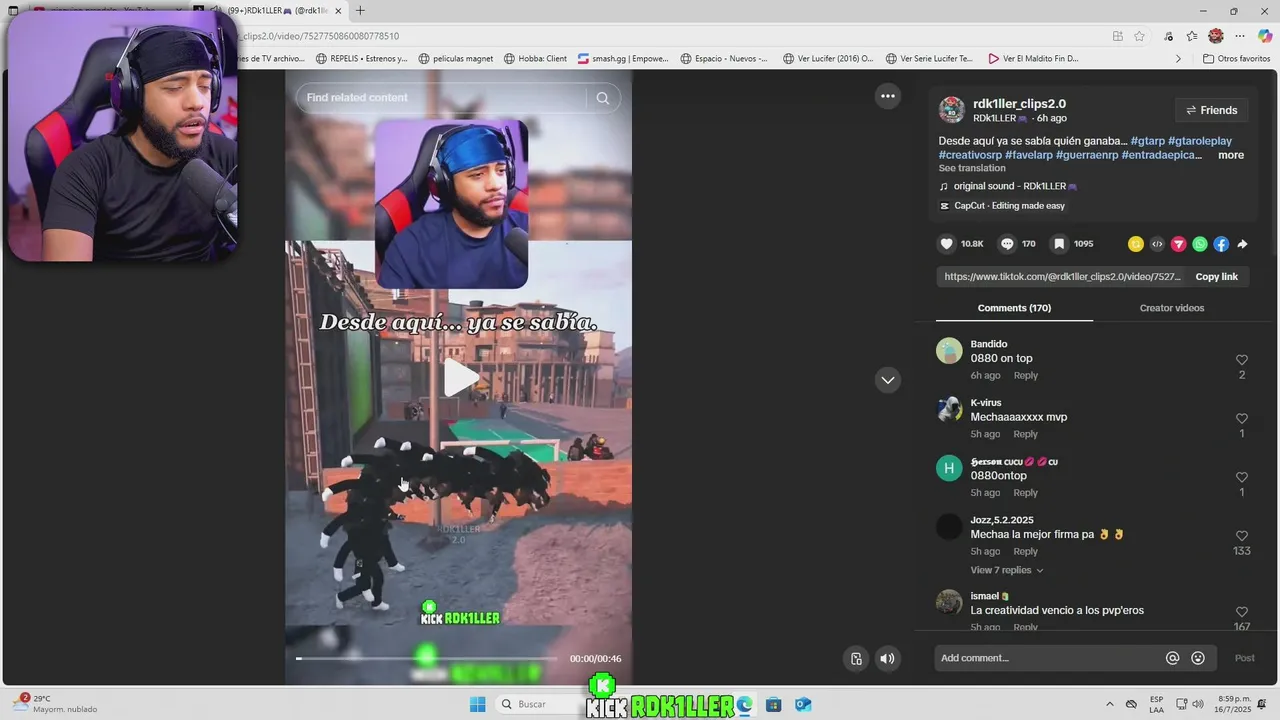Like Jozz comment with 133 likes
The height and width of the screenshot is (720, 1280).
[1242, 536]
